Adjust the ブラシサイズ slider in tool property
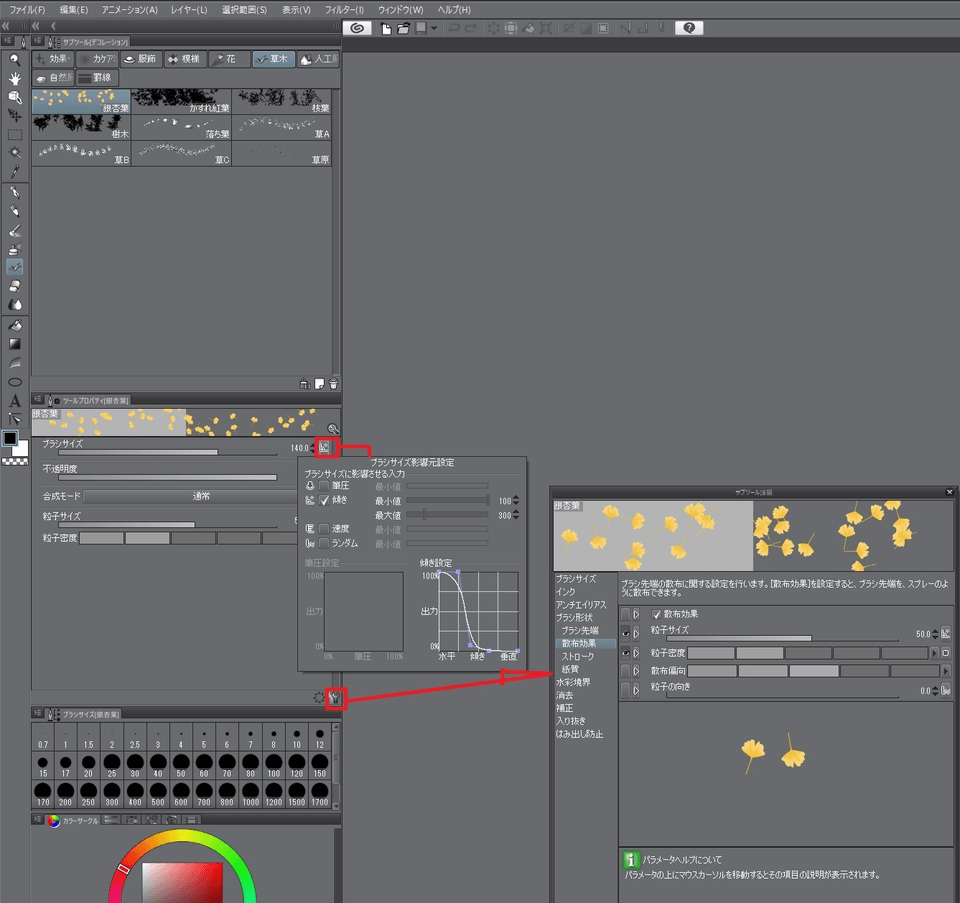 click(168, 452)
